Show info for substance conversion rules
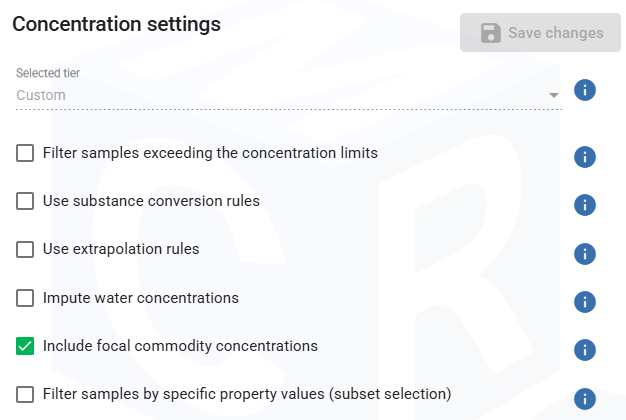Image resolution: width=626 pixels, height=420 pixels. (585, 205)
